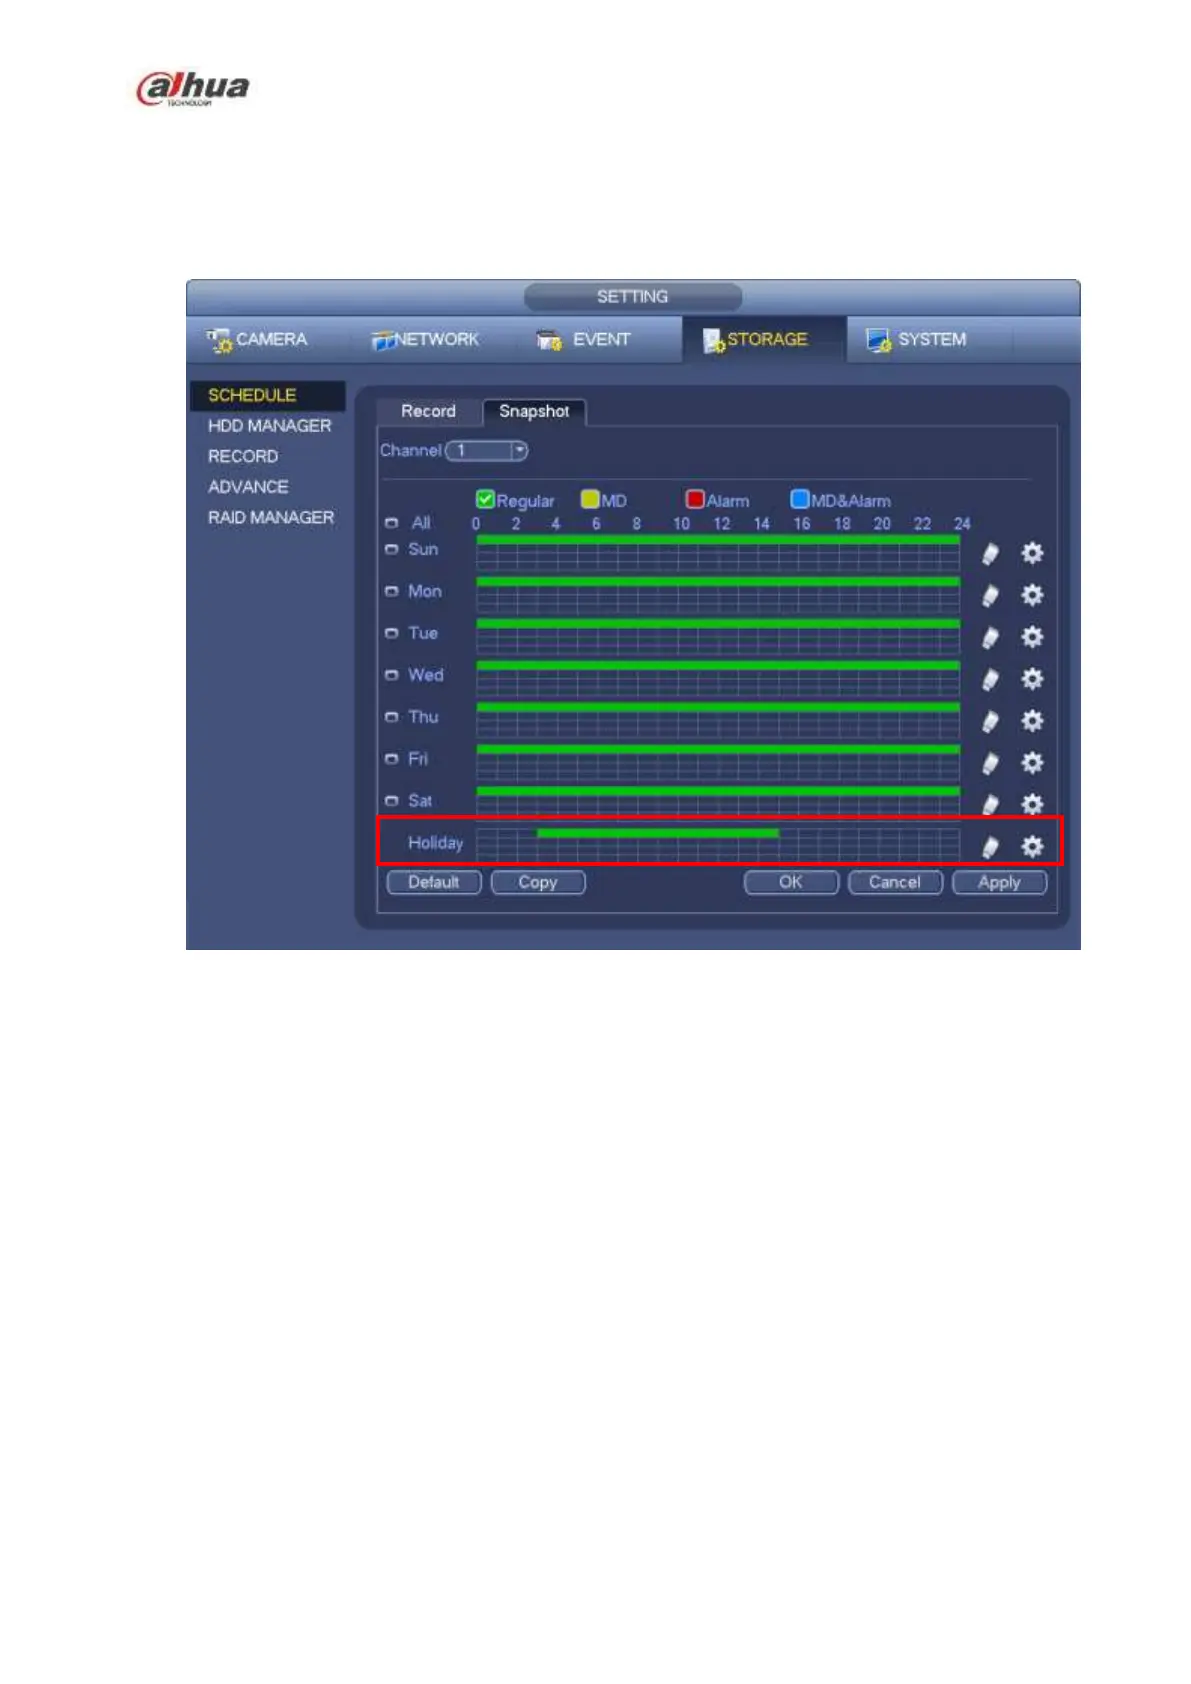Click the Sun green schedule bar
Screen dimensions: 1191x1684
click(718, 540)
